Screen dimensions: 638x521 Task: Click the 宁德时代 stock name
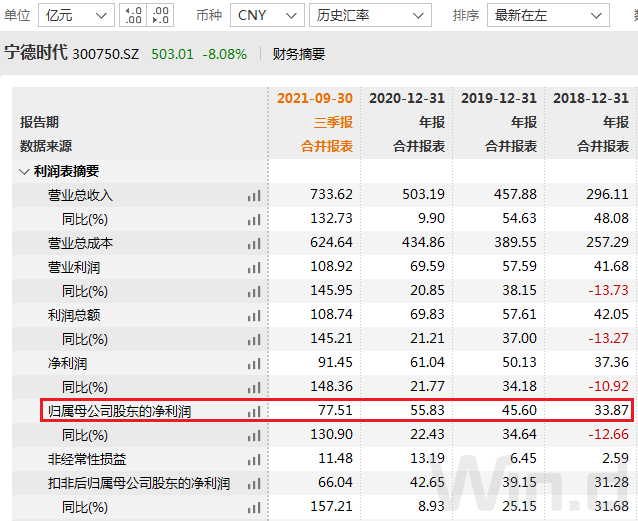[36, 53]
